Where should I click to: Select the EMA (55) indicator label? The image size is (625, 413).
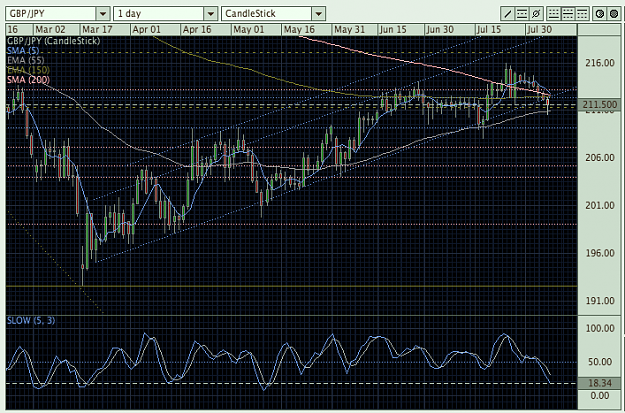[26, 61]
